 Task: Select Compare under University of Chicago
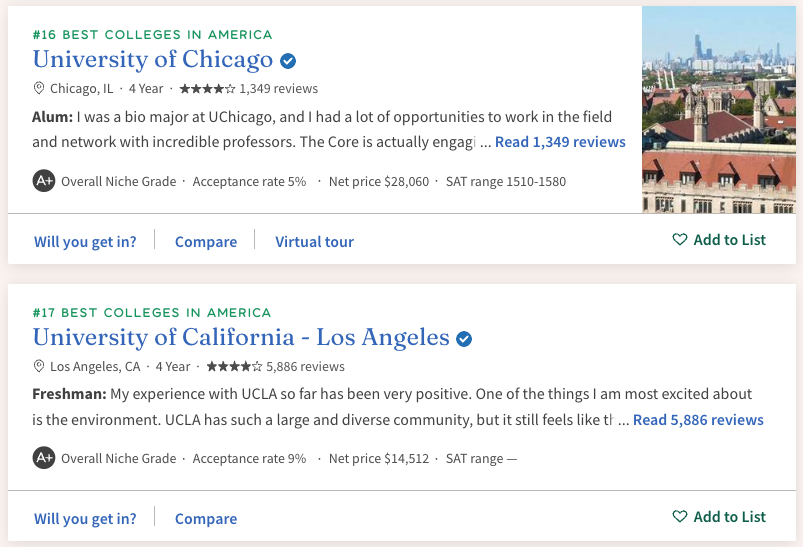point(206,242)
